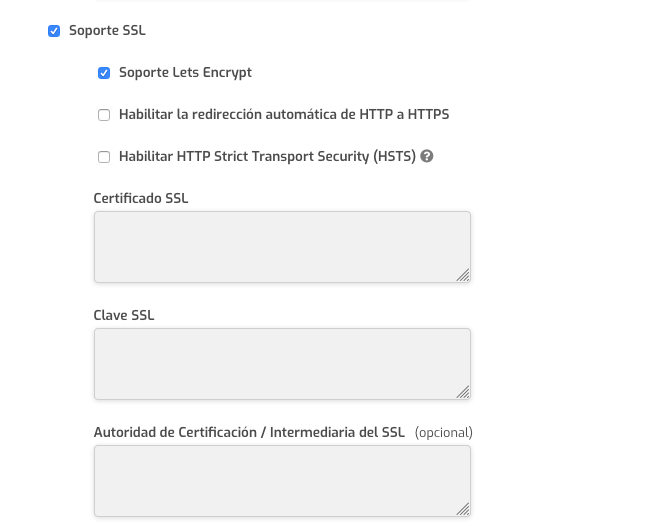663x528 pixels.
Task: Click the (opcional) hint text
Action: [x=444, y=433]
